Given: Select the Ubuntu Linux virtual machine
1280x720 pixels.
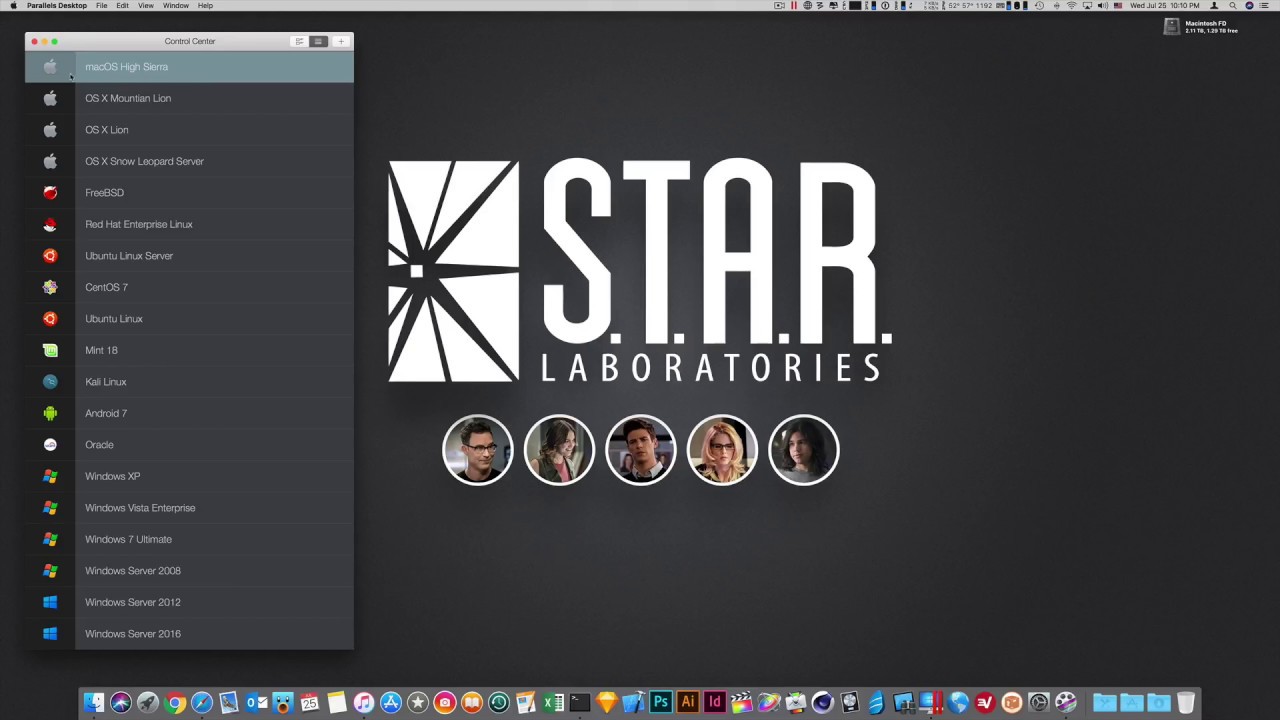Looking at the screenshot, I should [x=189, y=318].
